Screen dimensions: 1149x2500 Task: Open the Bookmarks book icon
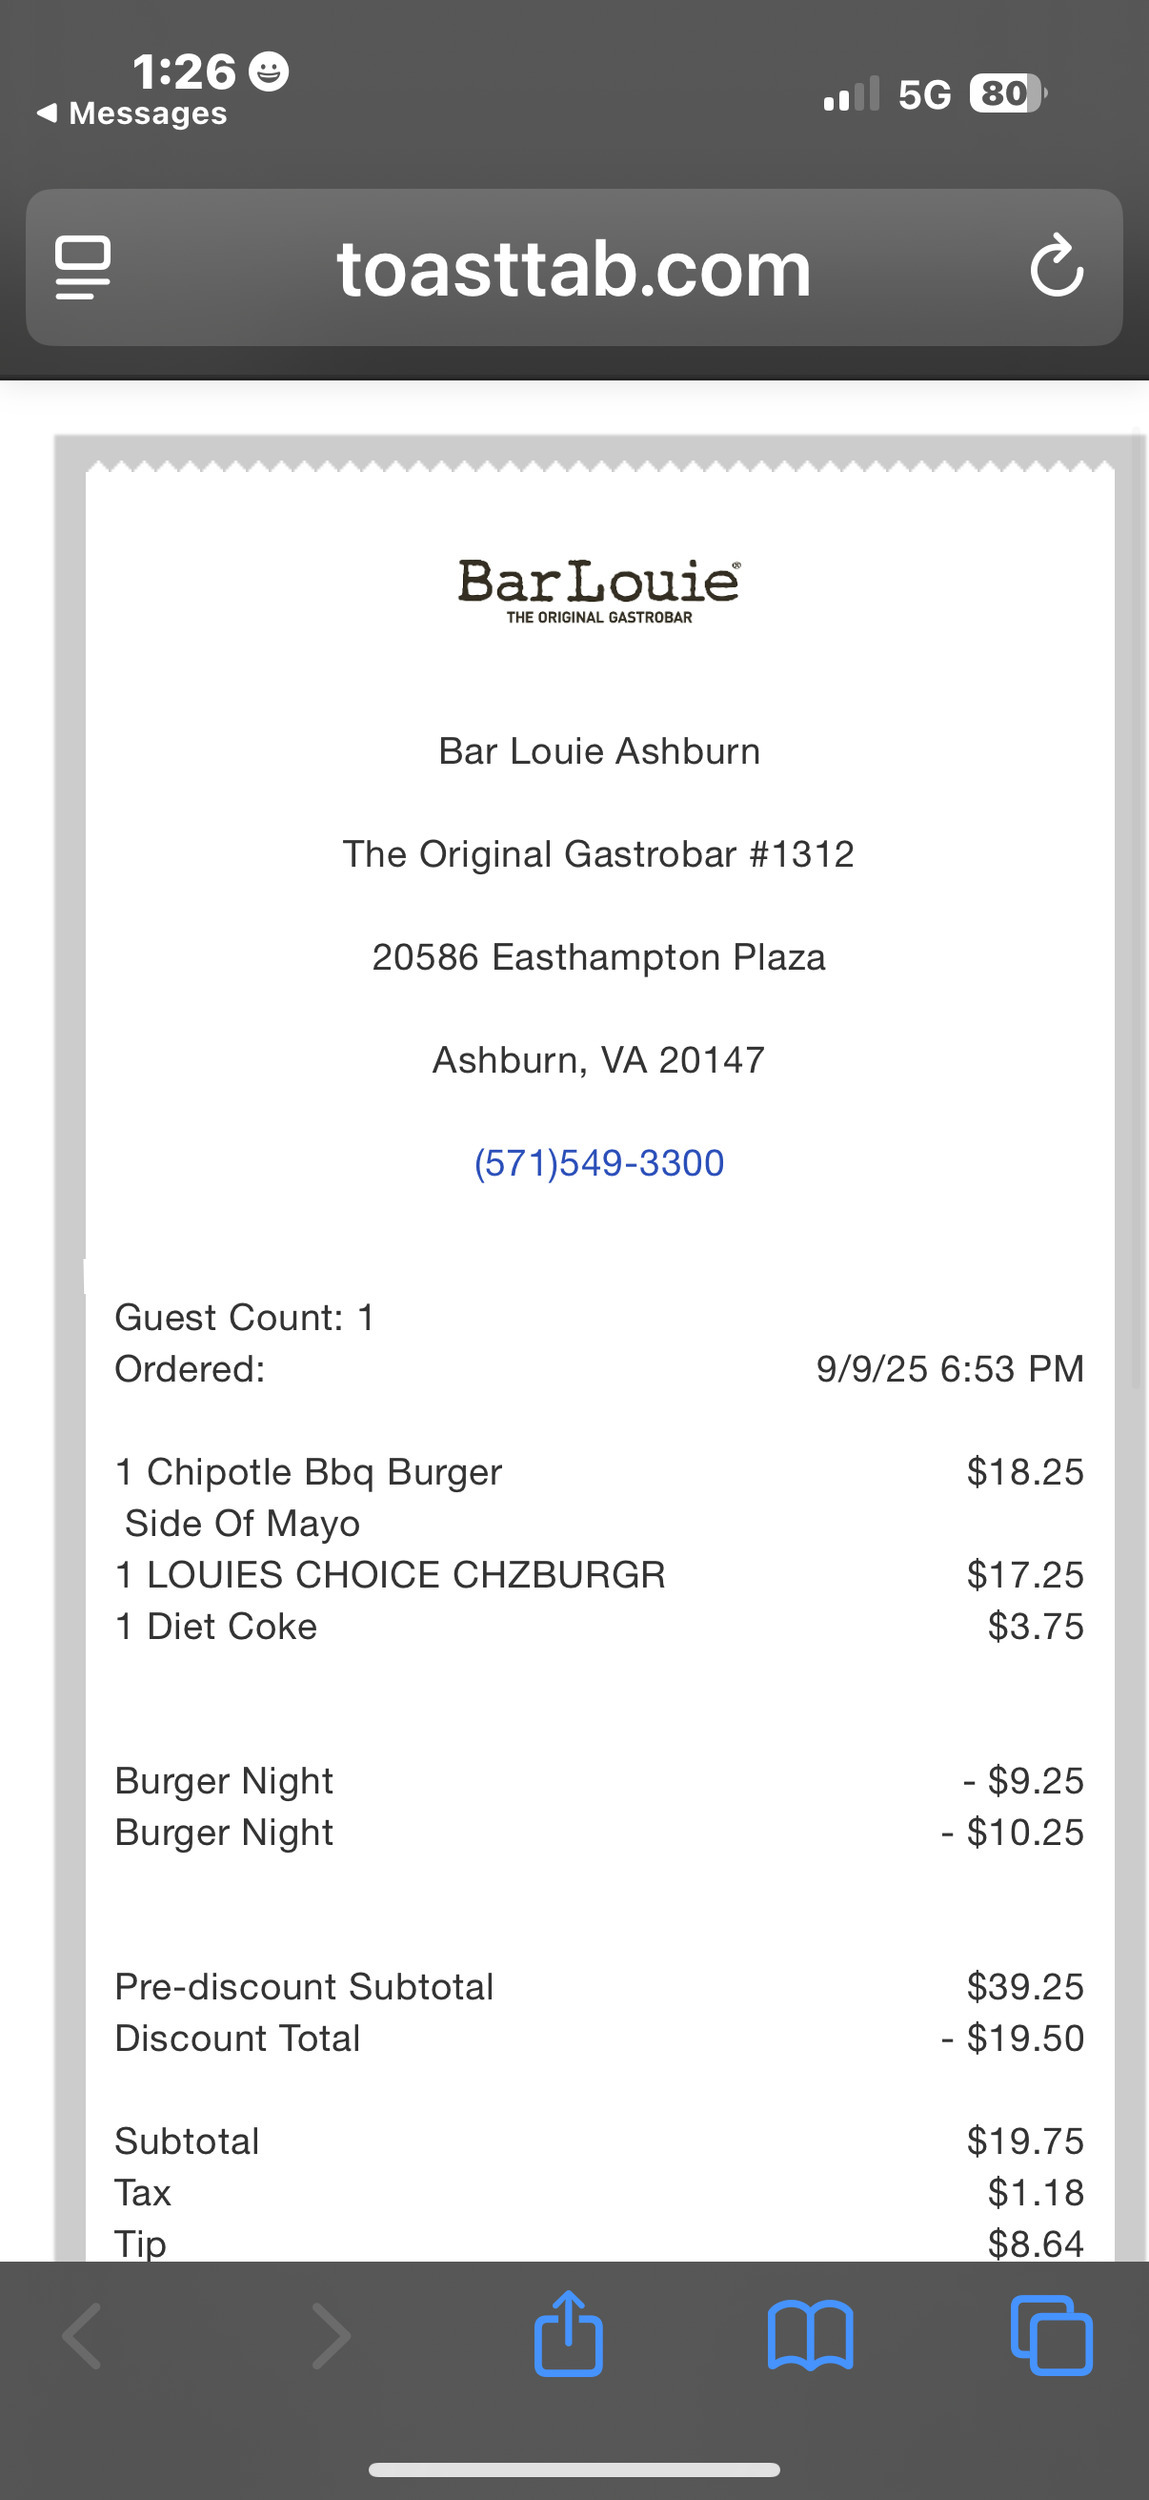[810, 2335]
